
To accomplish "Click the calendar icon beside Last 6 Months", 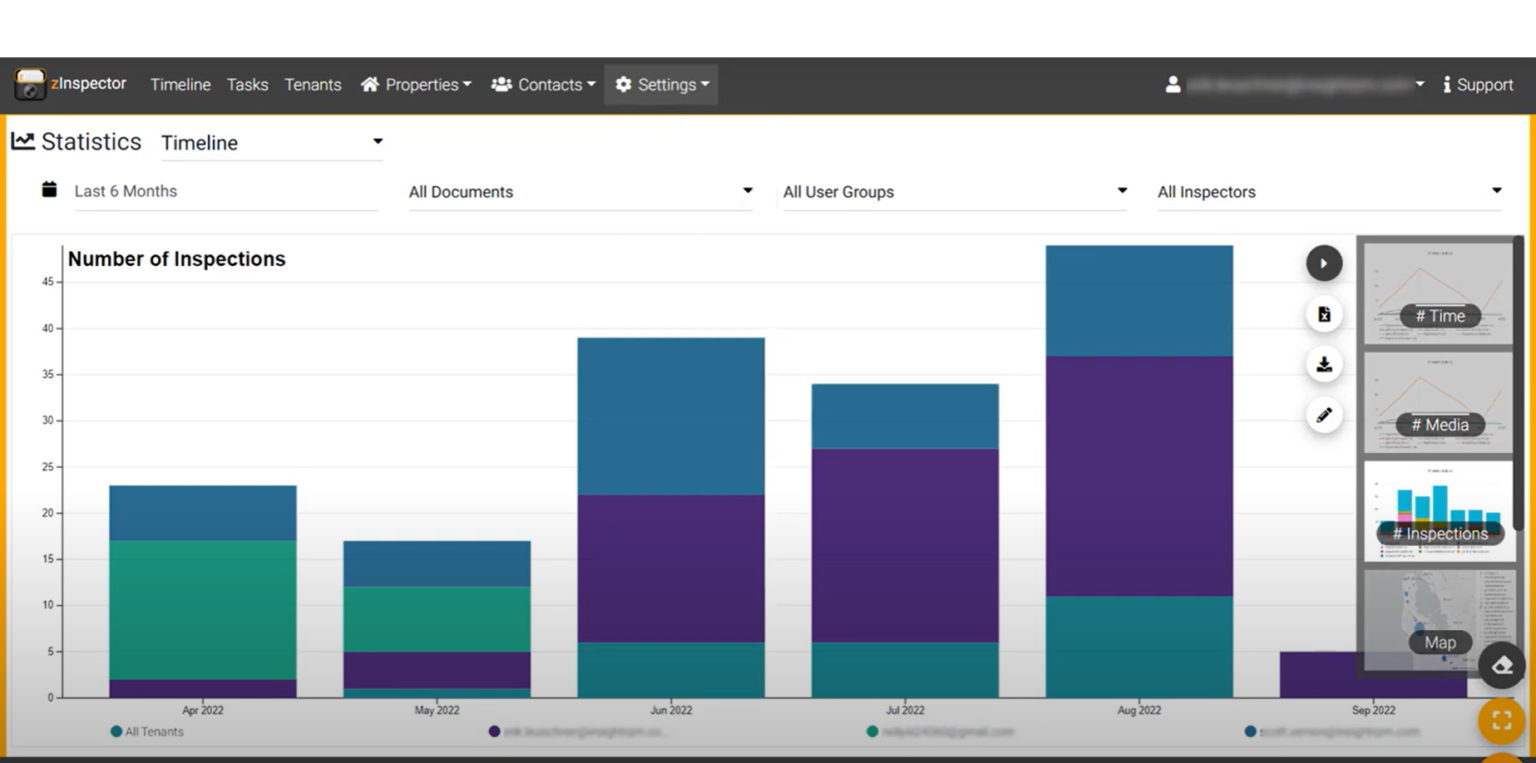I will [x=48, y=189].
